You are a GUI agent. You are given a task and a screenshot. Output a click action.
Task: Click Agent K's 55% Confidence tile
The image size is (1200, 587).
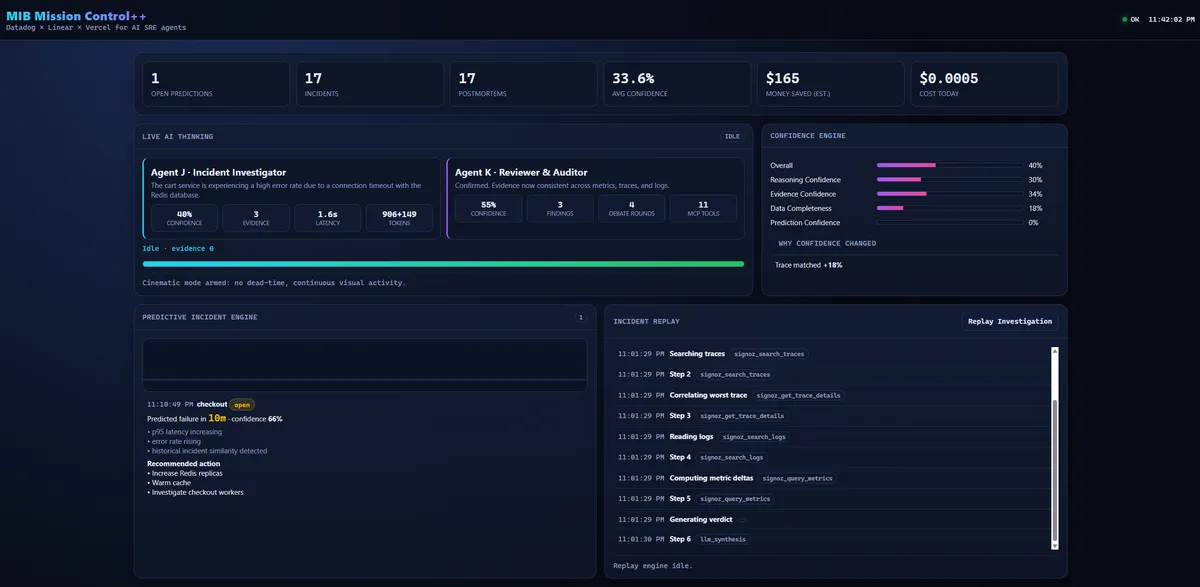[x=488, y=208]
